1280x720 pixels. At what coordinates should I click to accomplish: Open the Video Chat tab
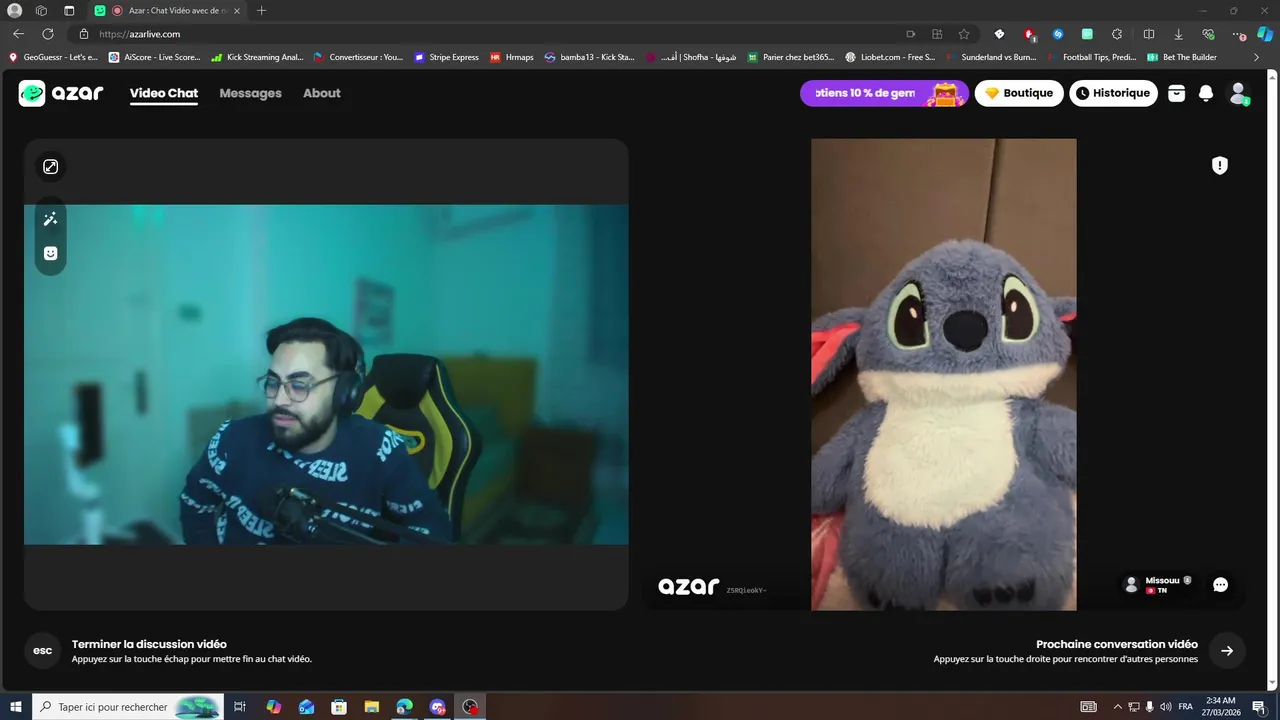click(164, 93)
